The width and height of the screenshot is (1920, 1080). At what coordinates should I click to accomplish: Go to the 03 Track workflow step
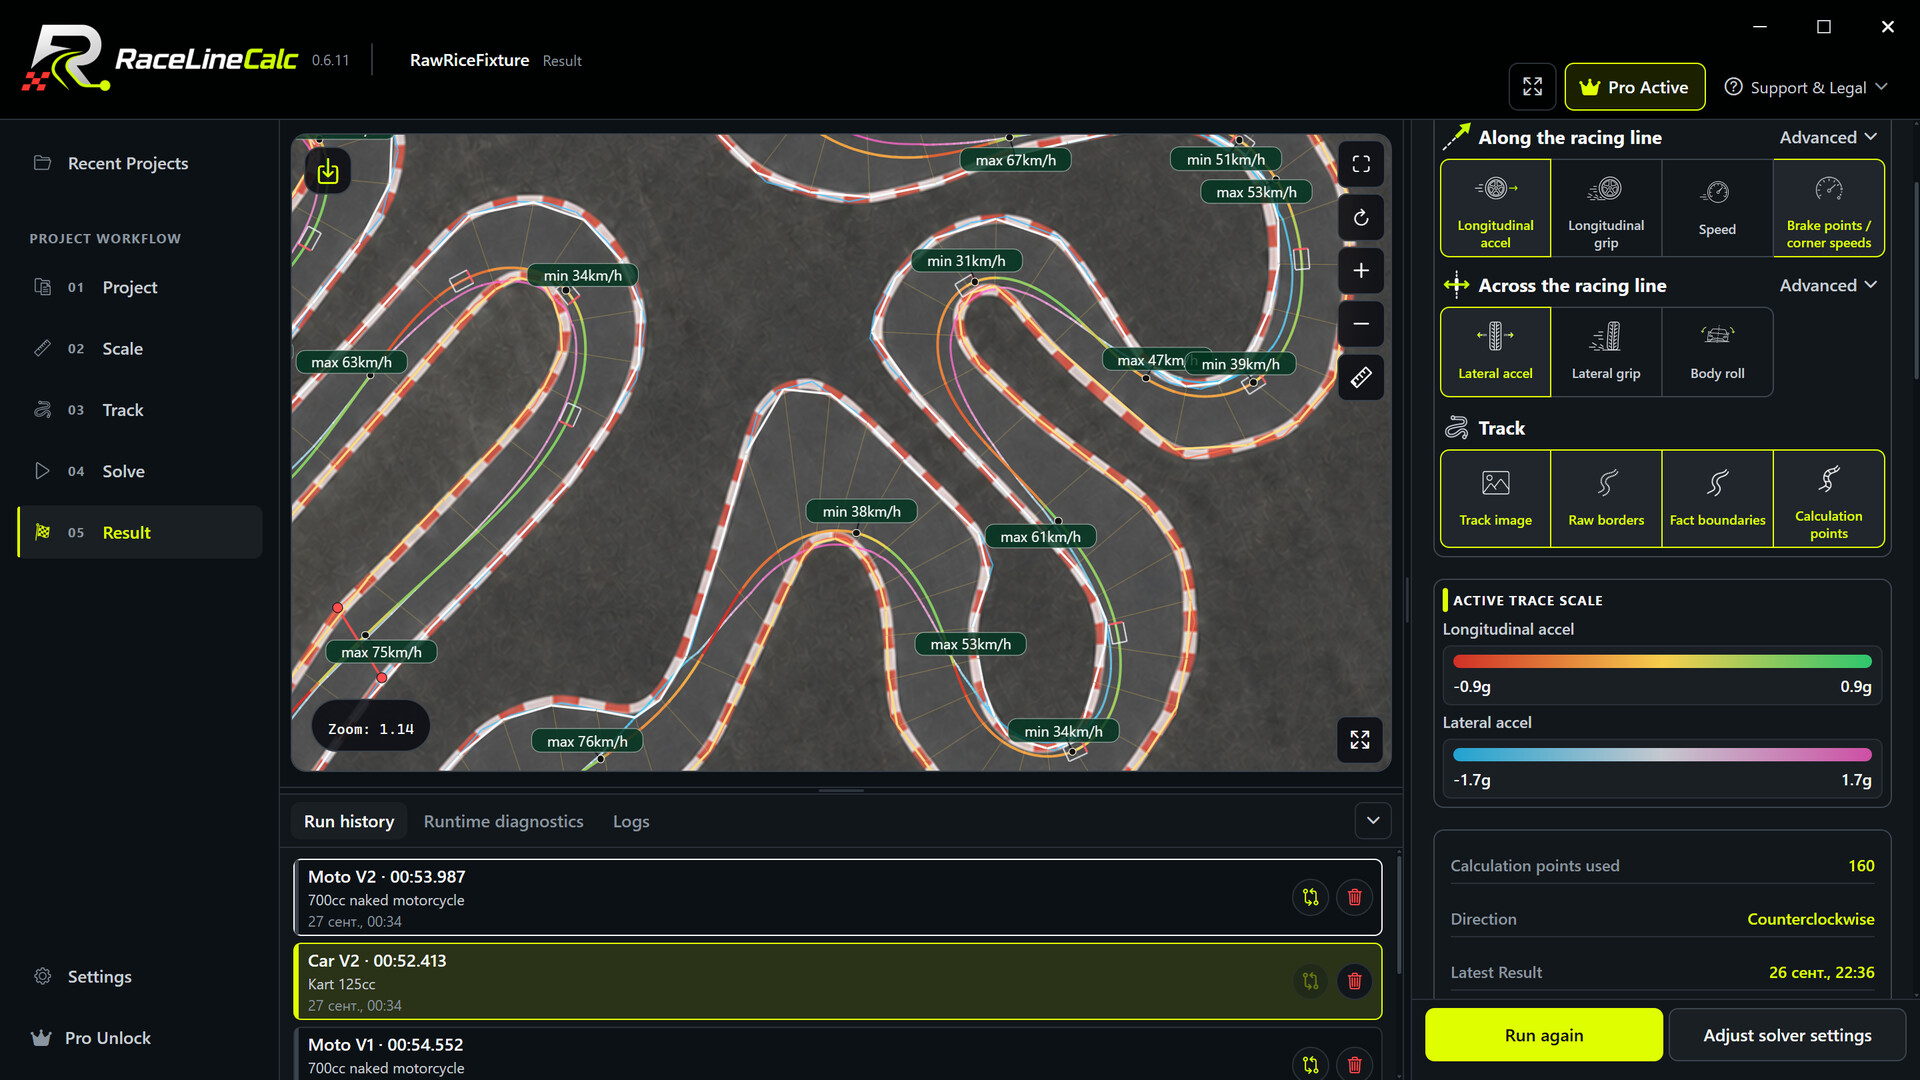tap(140, 410)
